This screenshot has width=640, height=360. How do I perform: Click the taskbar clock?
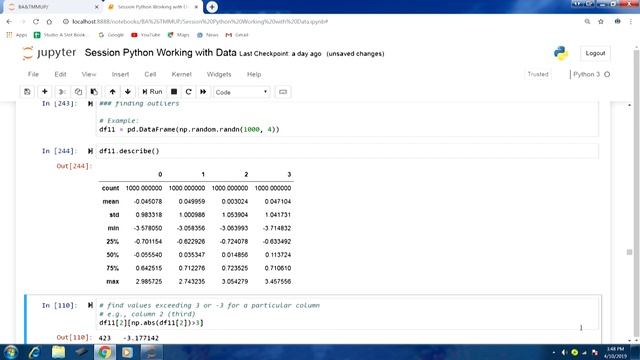[x=616, y=352]
